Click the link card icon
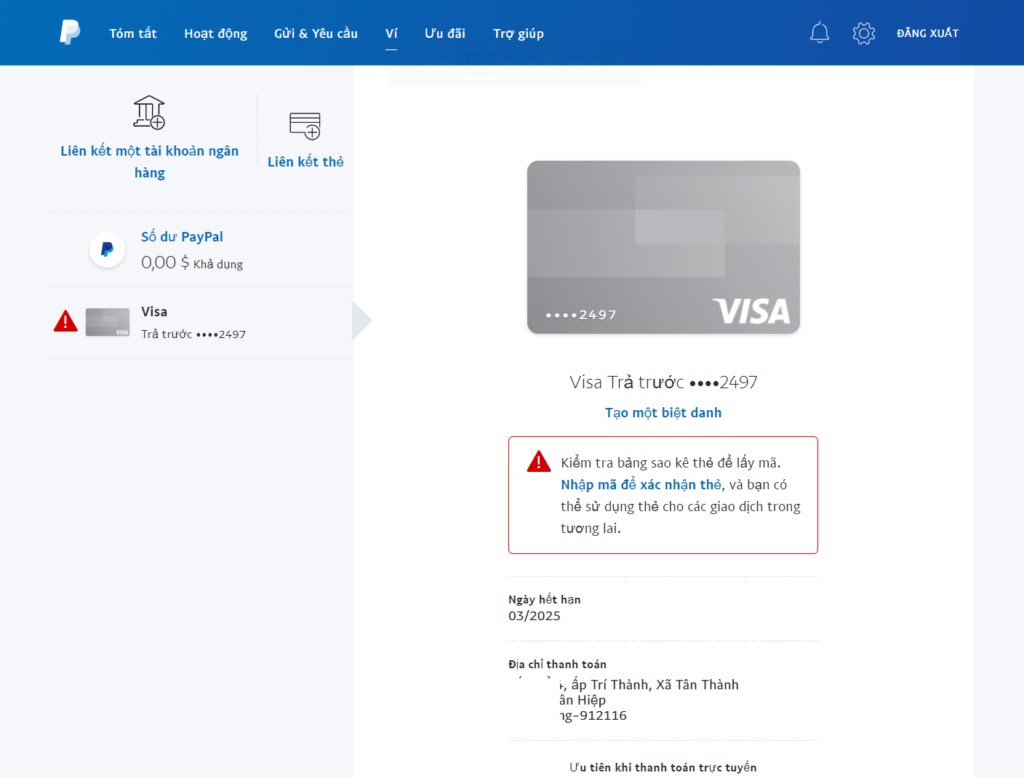The image size is (1024, 778). pyautogui.click(x=305, y=125)
